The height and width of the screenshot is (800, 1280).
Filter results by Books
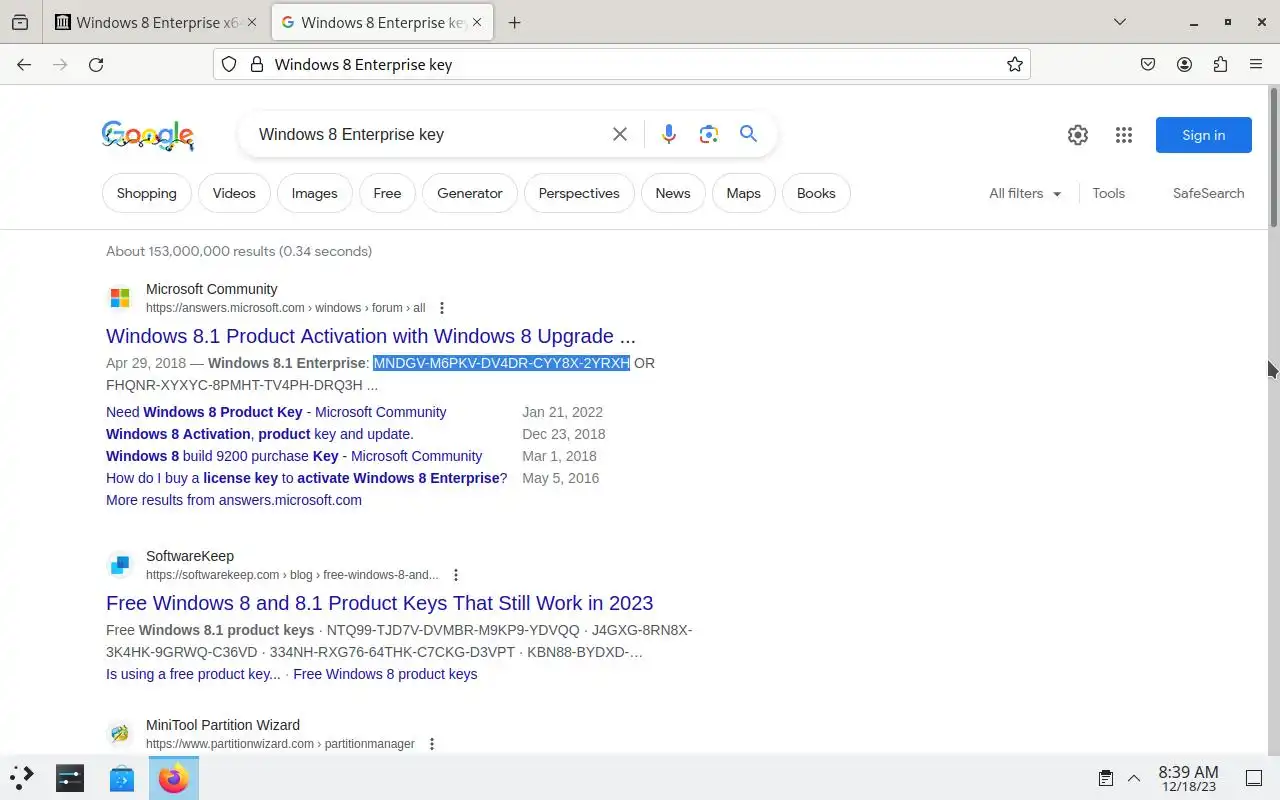816,193
